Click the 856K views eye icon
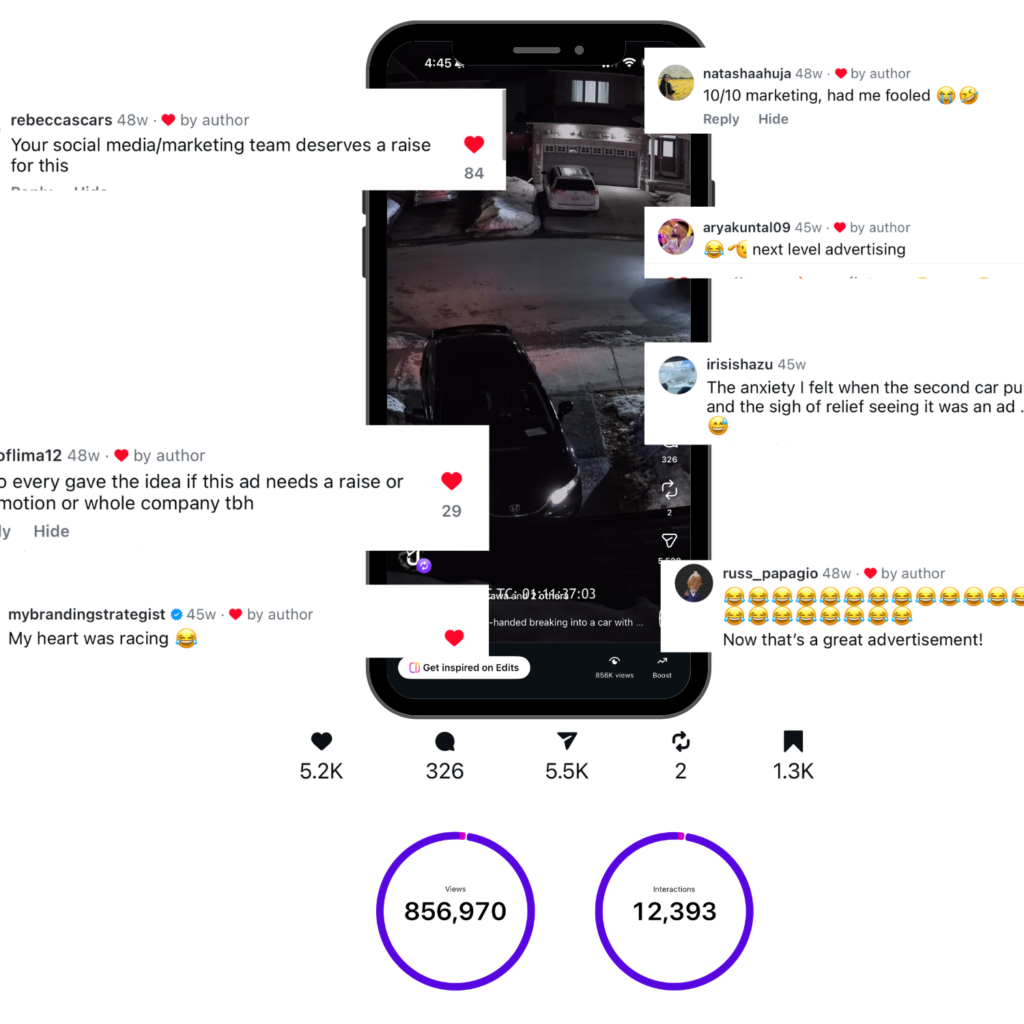1024x1024 pixels. [x=615, y=661]
